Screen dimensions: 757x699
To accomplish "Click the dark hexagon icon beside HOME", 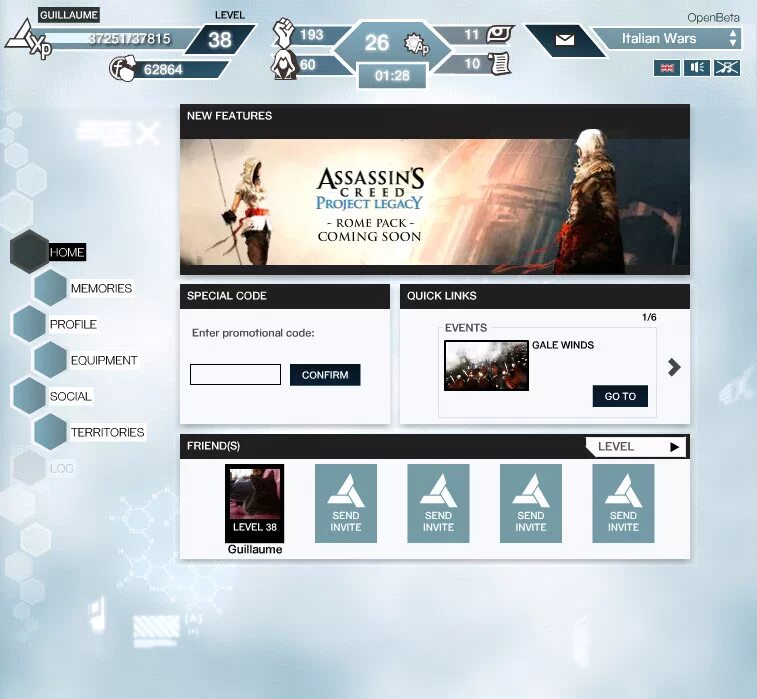I will tap(29, 251).
